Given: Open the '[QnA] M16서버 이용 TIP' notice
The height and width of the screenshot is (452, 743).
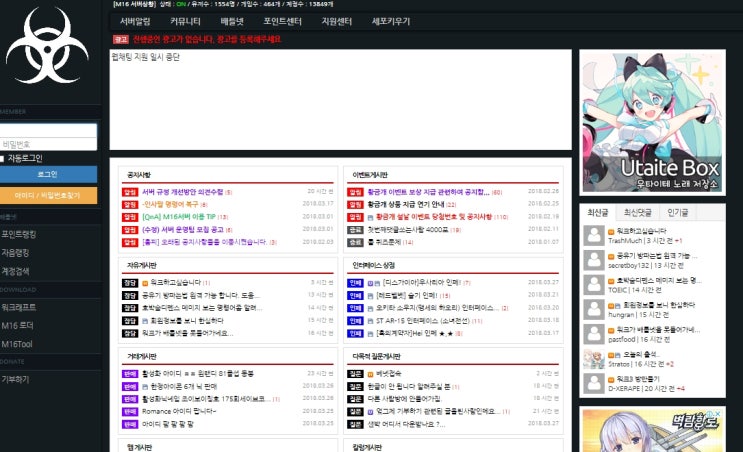Looking at the screenshot, I should [179, 217].
